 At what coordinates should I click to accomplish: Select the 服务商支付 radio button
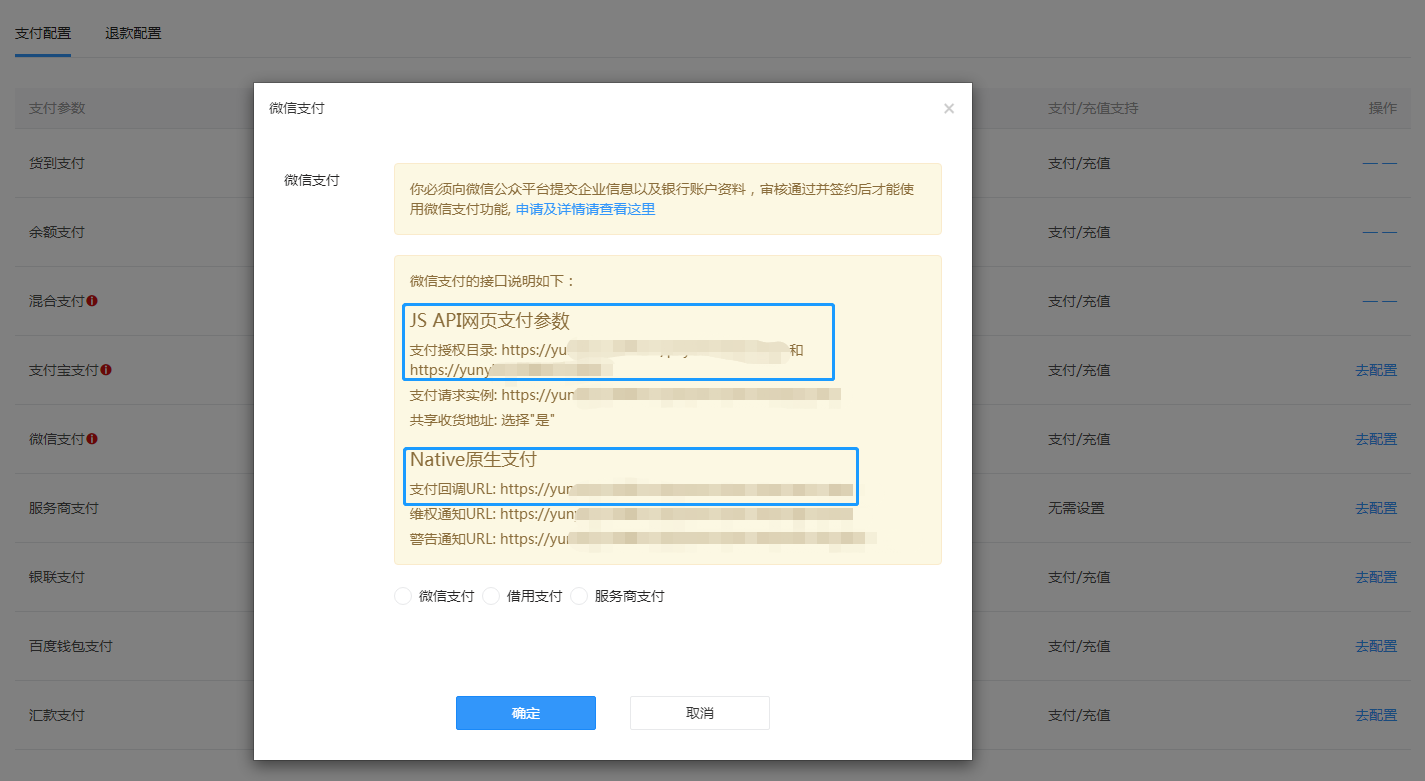click(579, 596)
